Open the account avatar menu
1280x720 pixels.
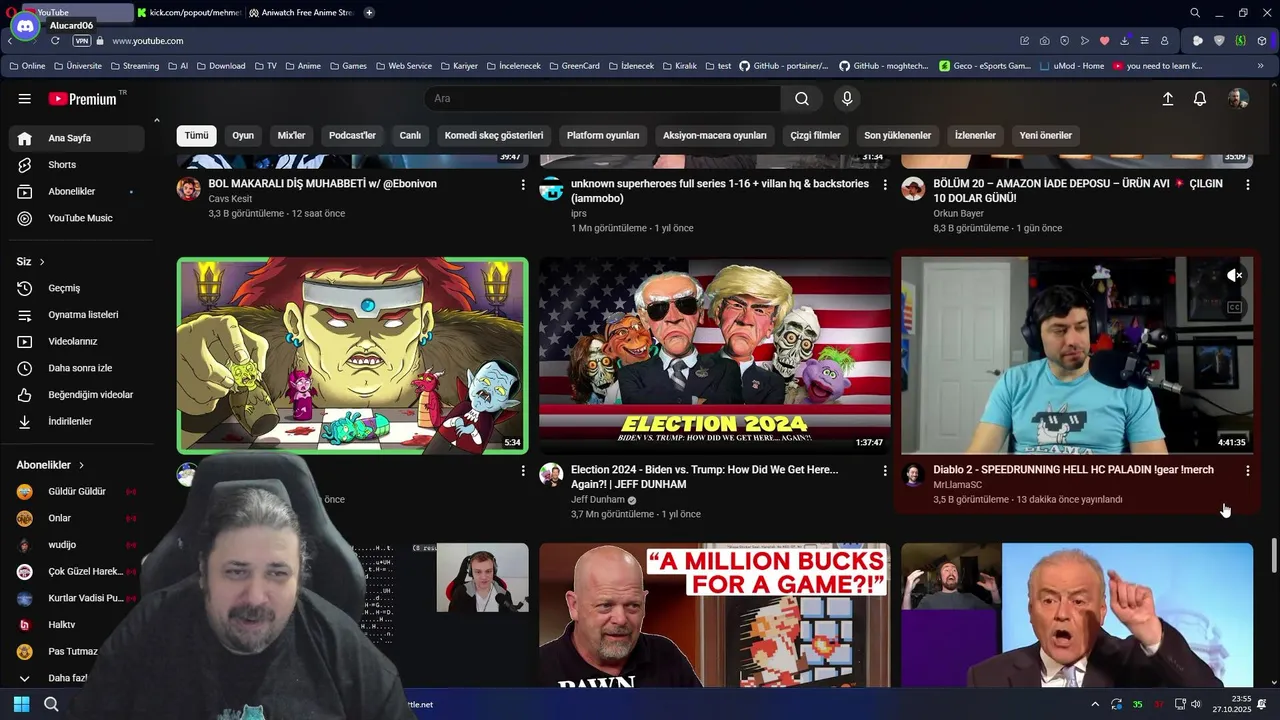point(1238,99)
